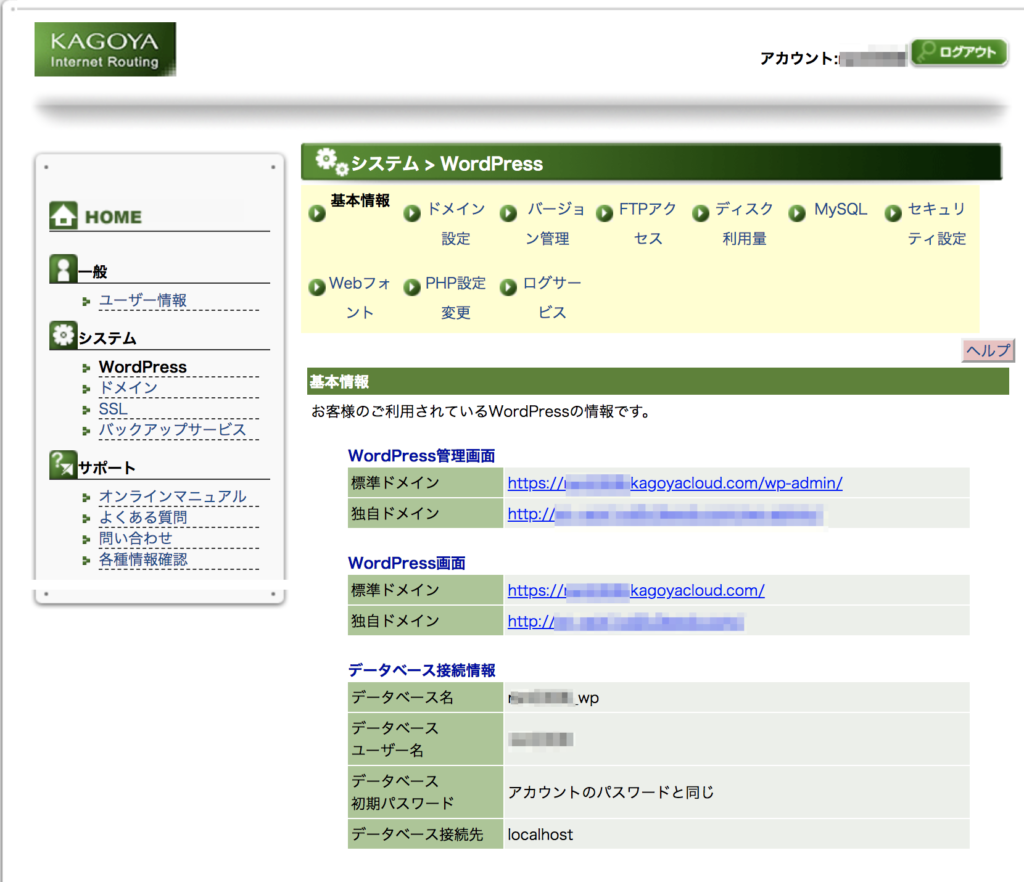Click the データベース接続先 label cell
This screenshot has height=882, width=1024.
click(425, 834)
